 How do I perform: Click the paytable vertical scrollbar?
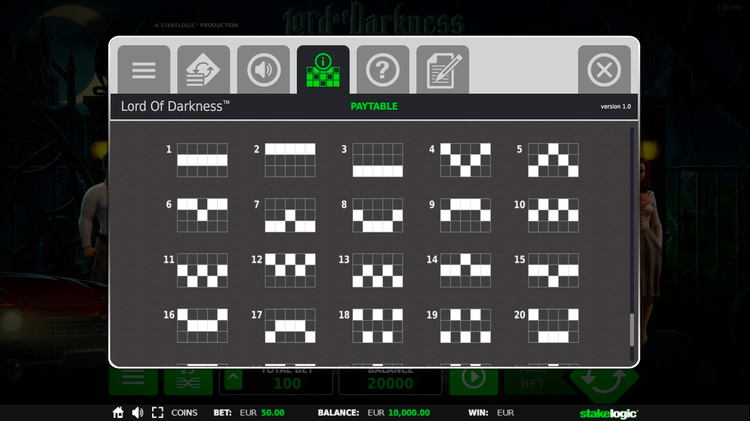pyautogui.click(x=630, y=330)
